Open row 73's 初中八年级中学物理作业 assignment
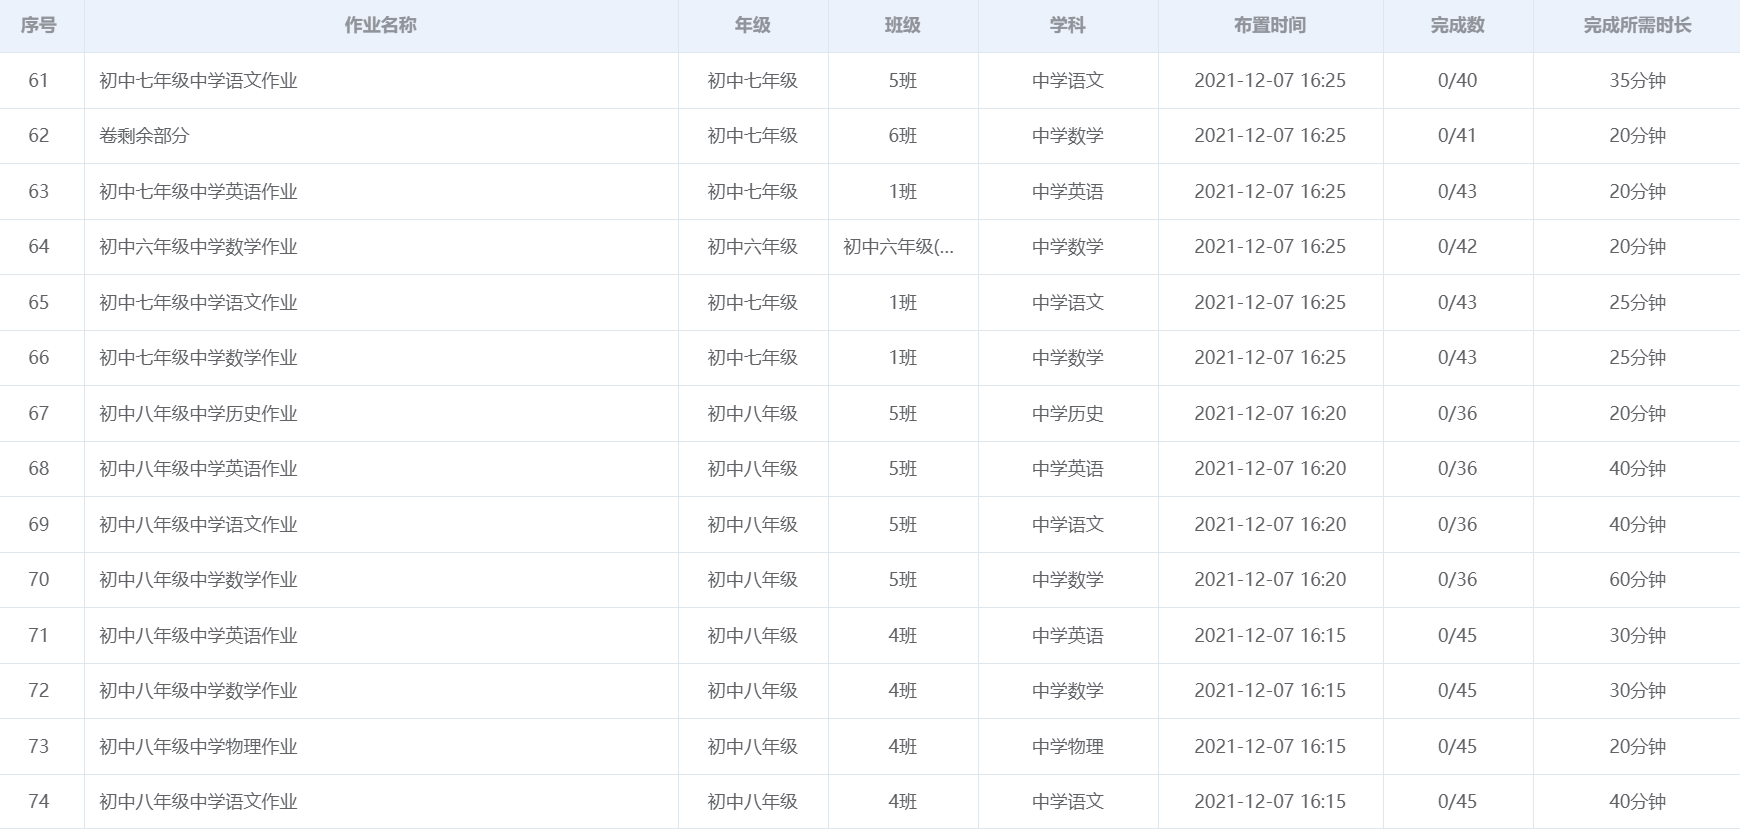Screen dimensions: 1740x829 pyautogui.click(x=198, y=747)
